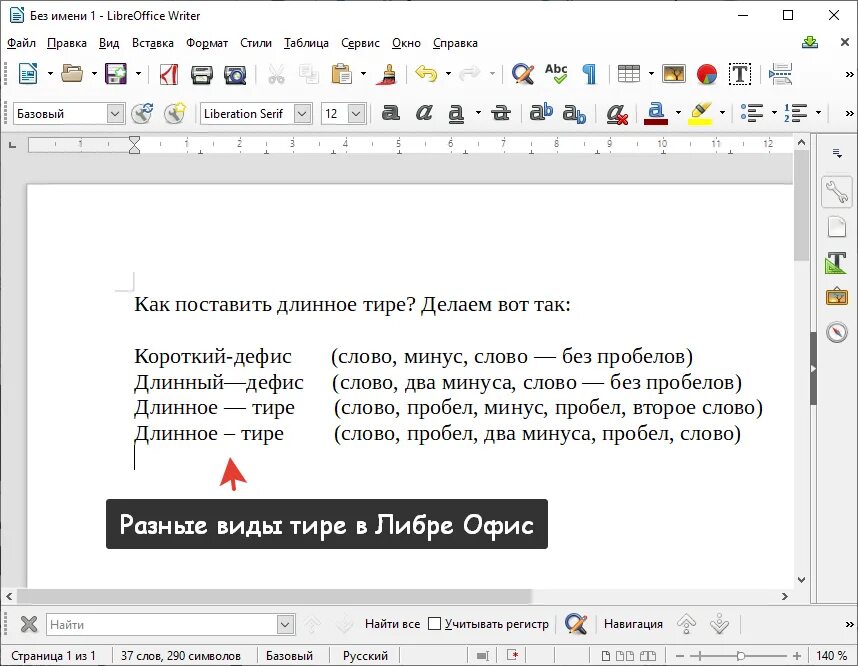Export directly as PDF

[169, 74]
